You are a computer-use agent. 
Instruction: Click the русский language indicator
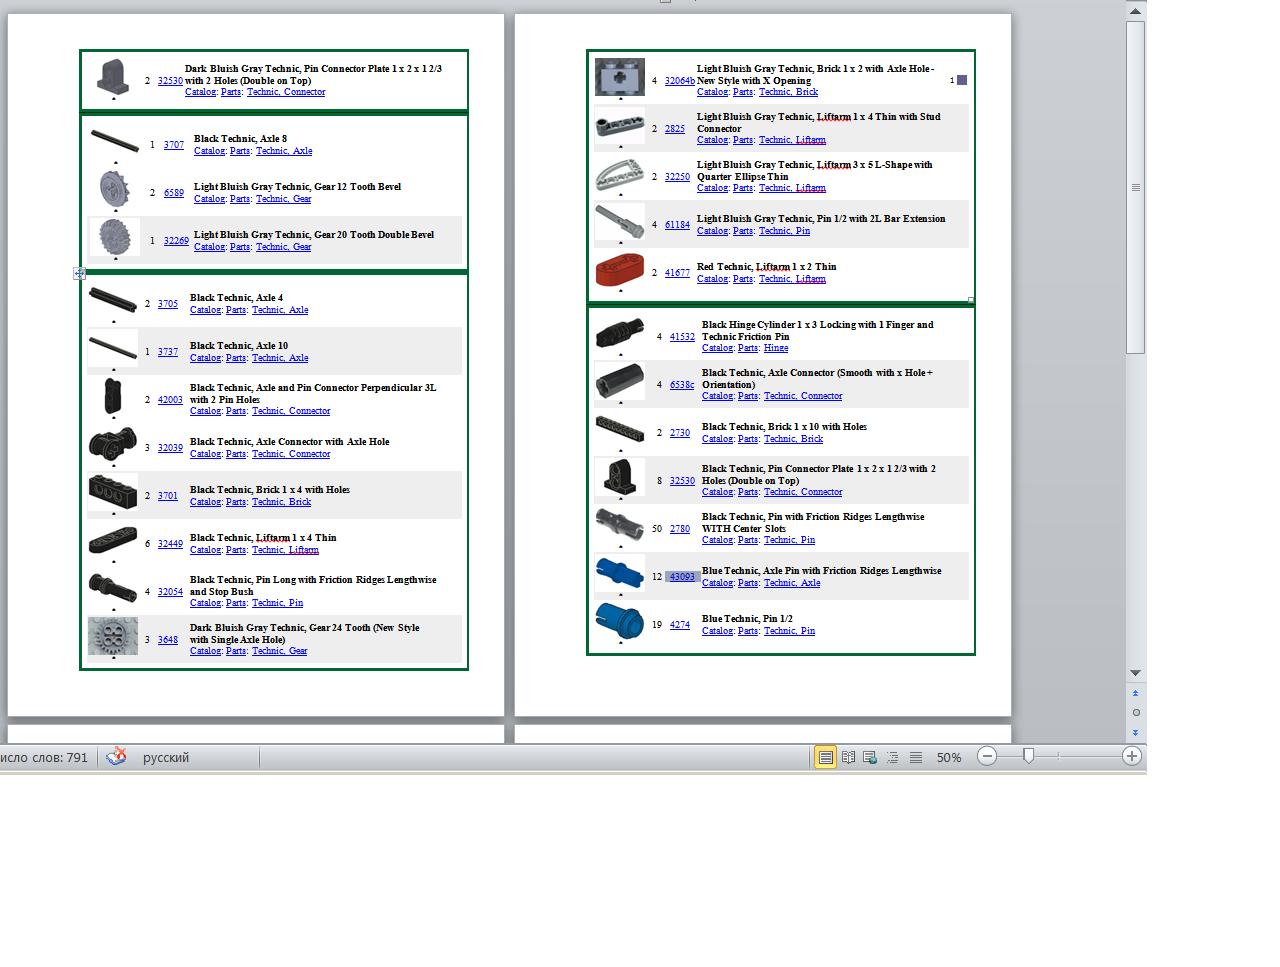click(166, 758)
